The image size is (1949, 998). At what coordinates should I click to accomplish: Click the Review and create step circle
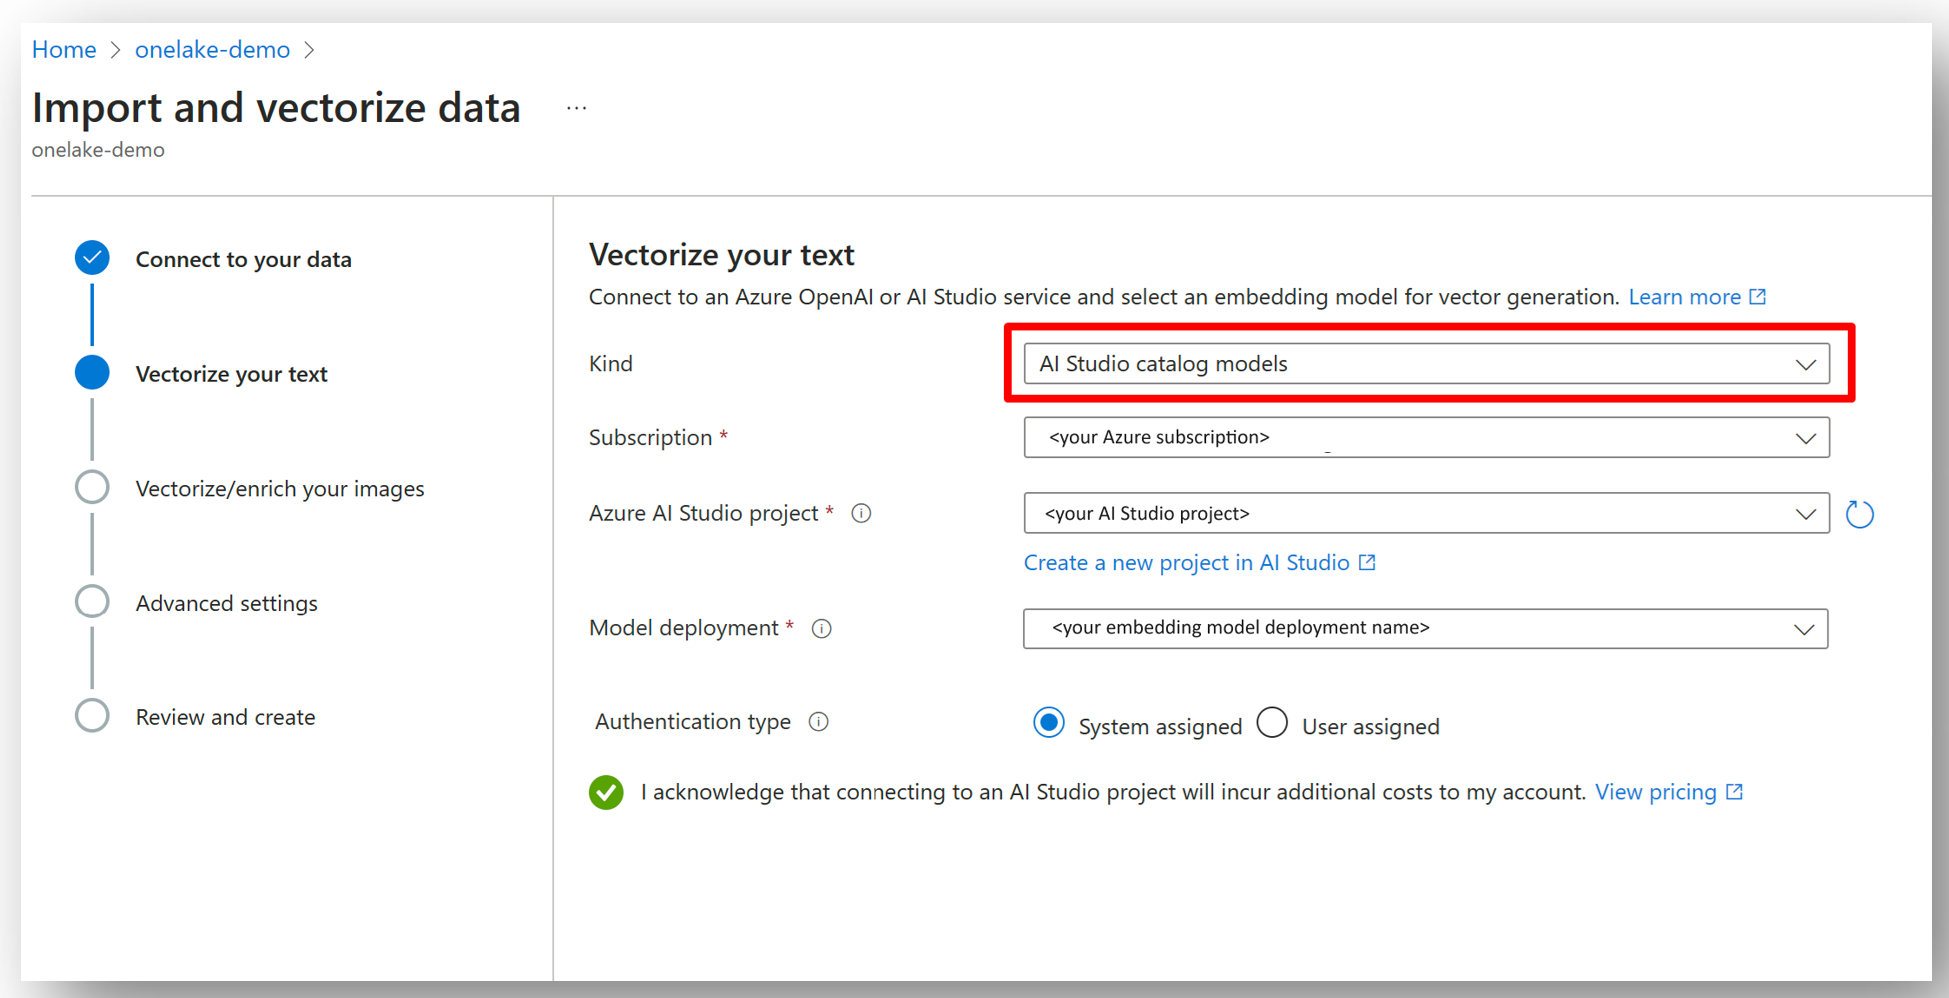click(92, 716)
